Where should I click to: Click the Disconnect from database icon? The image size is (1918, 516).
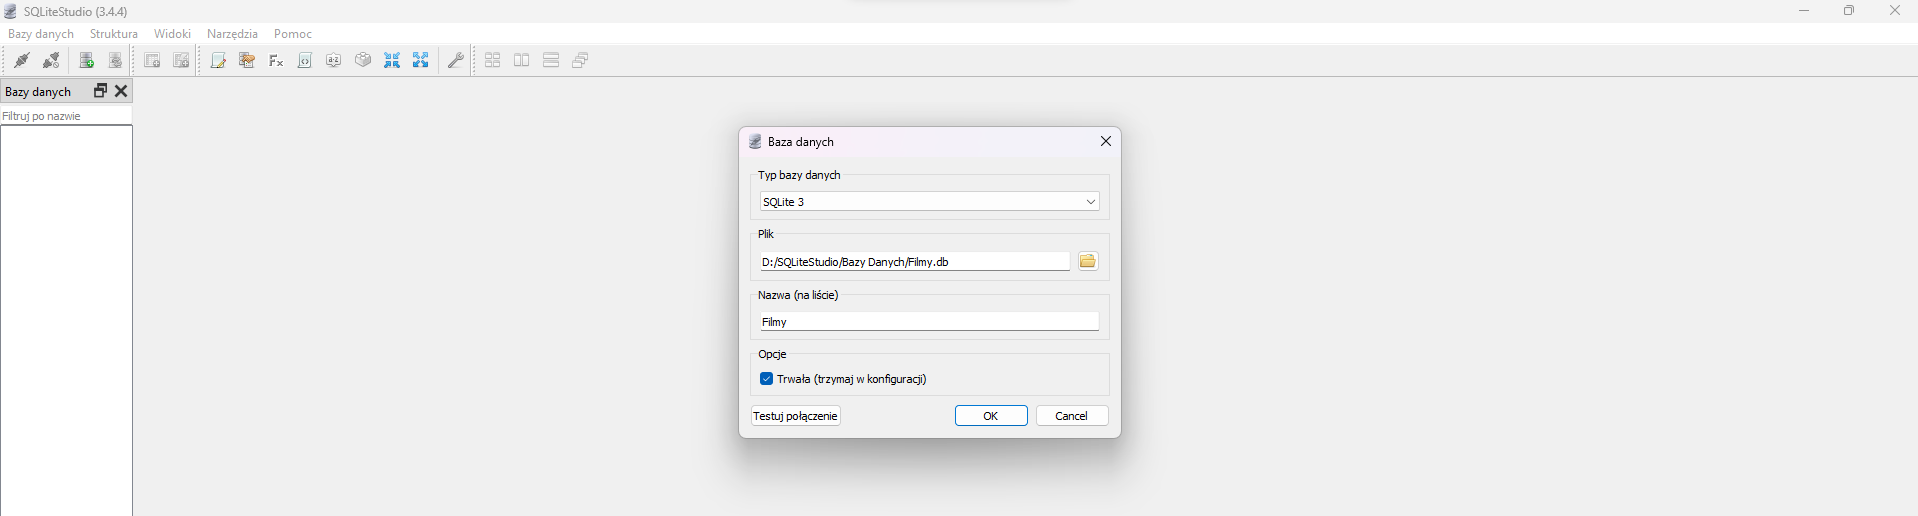(x=51, y=61)
